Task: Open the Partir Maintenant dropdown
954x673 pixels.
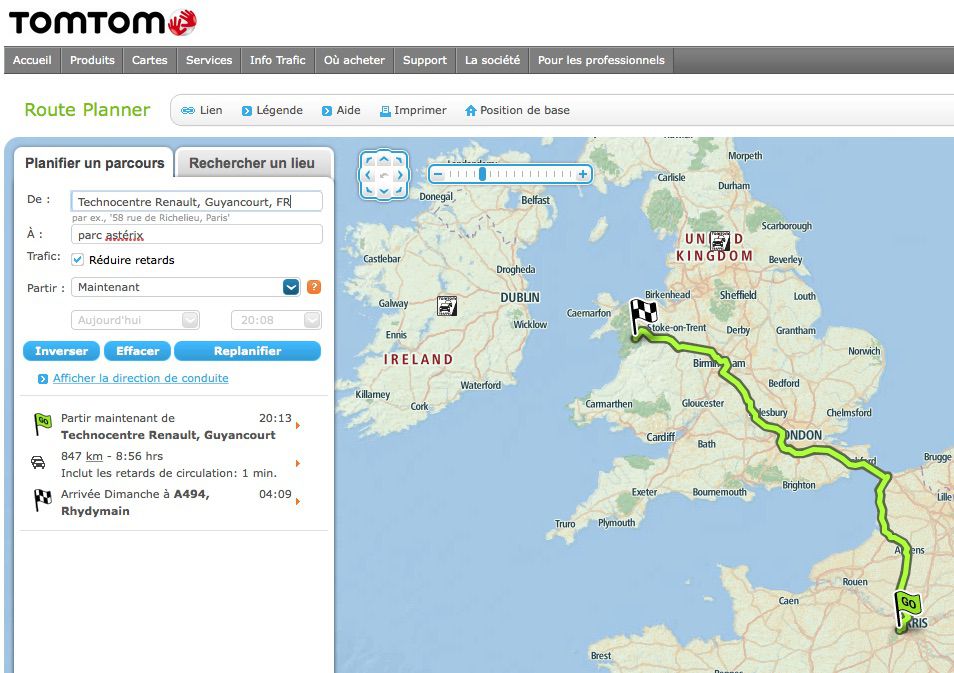Action: [x=186, y=287]
